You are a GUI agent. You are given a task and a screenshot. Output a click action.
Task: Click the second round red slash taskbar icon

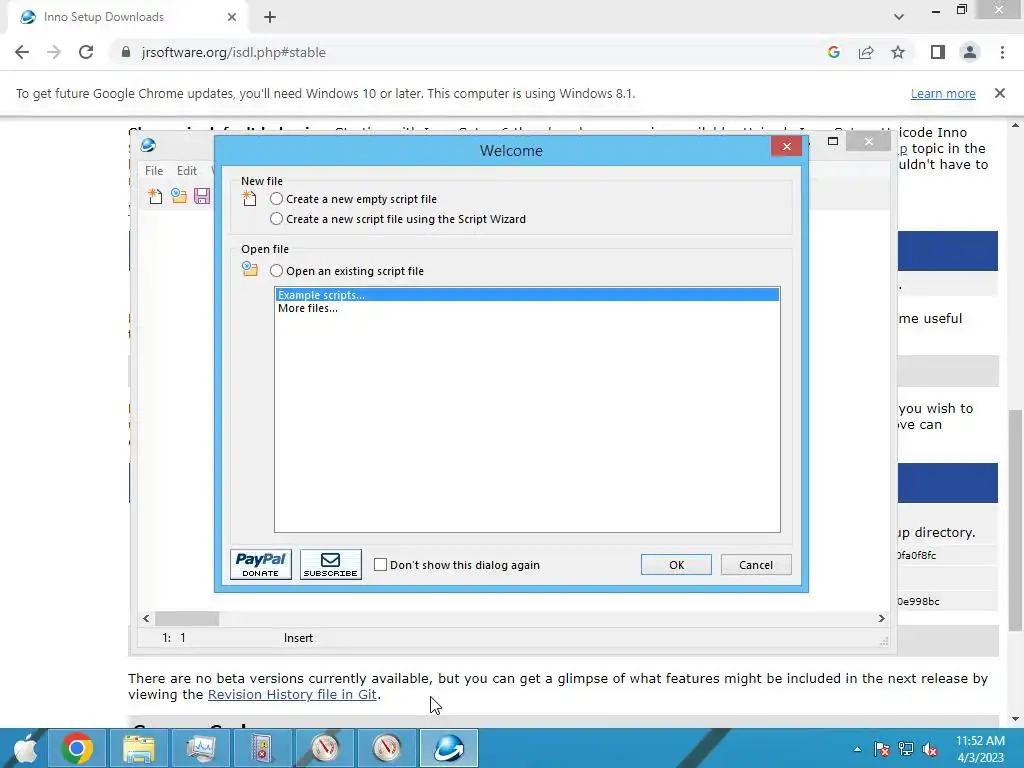(x=387, y=748)
